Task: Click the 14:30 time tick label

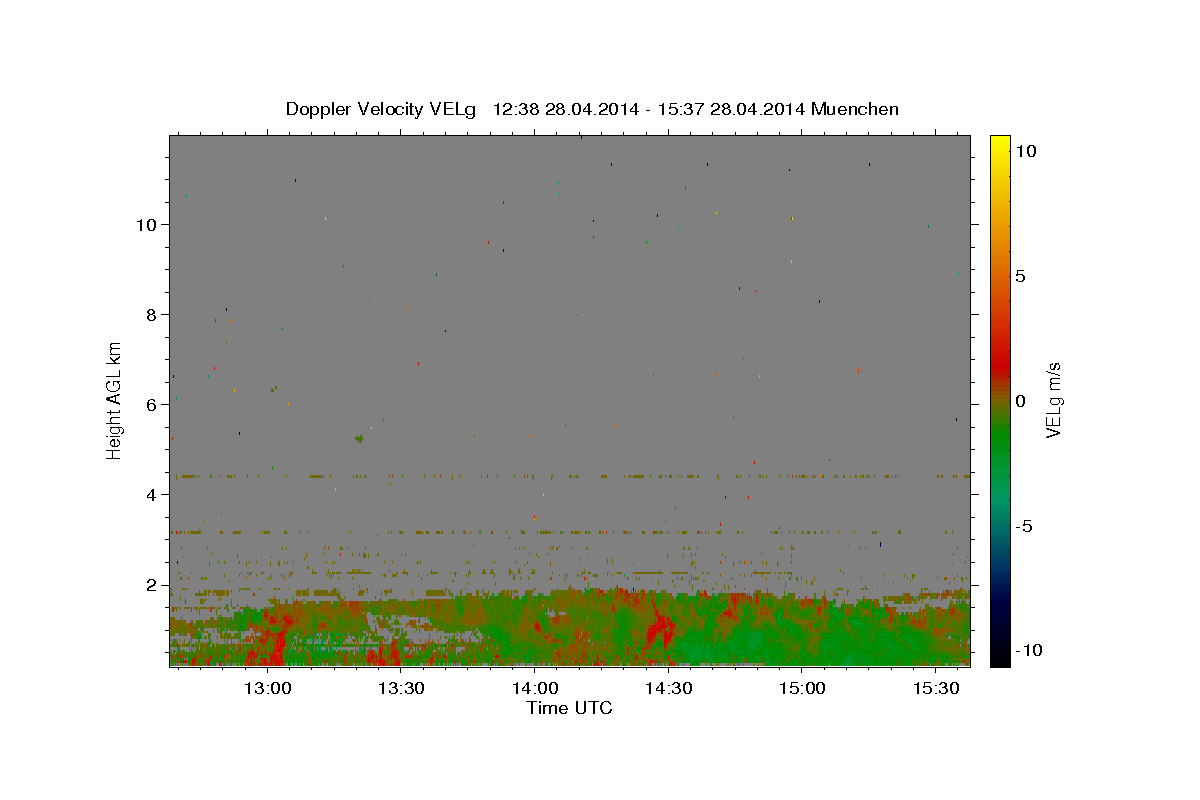Action: click(x=668, y=689)
